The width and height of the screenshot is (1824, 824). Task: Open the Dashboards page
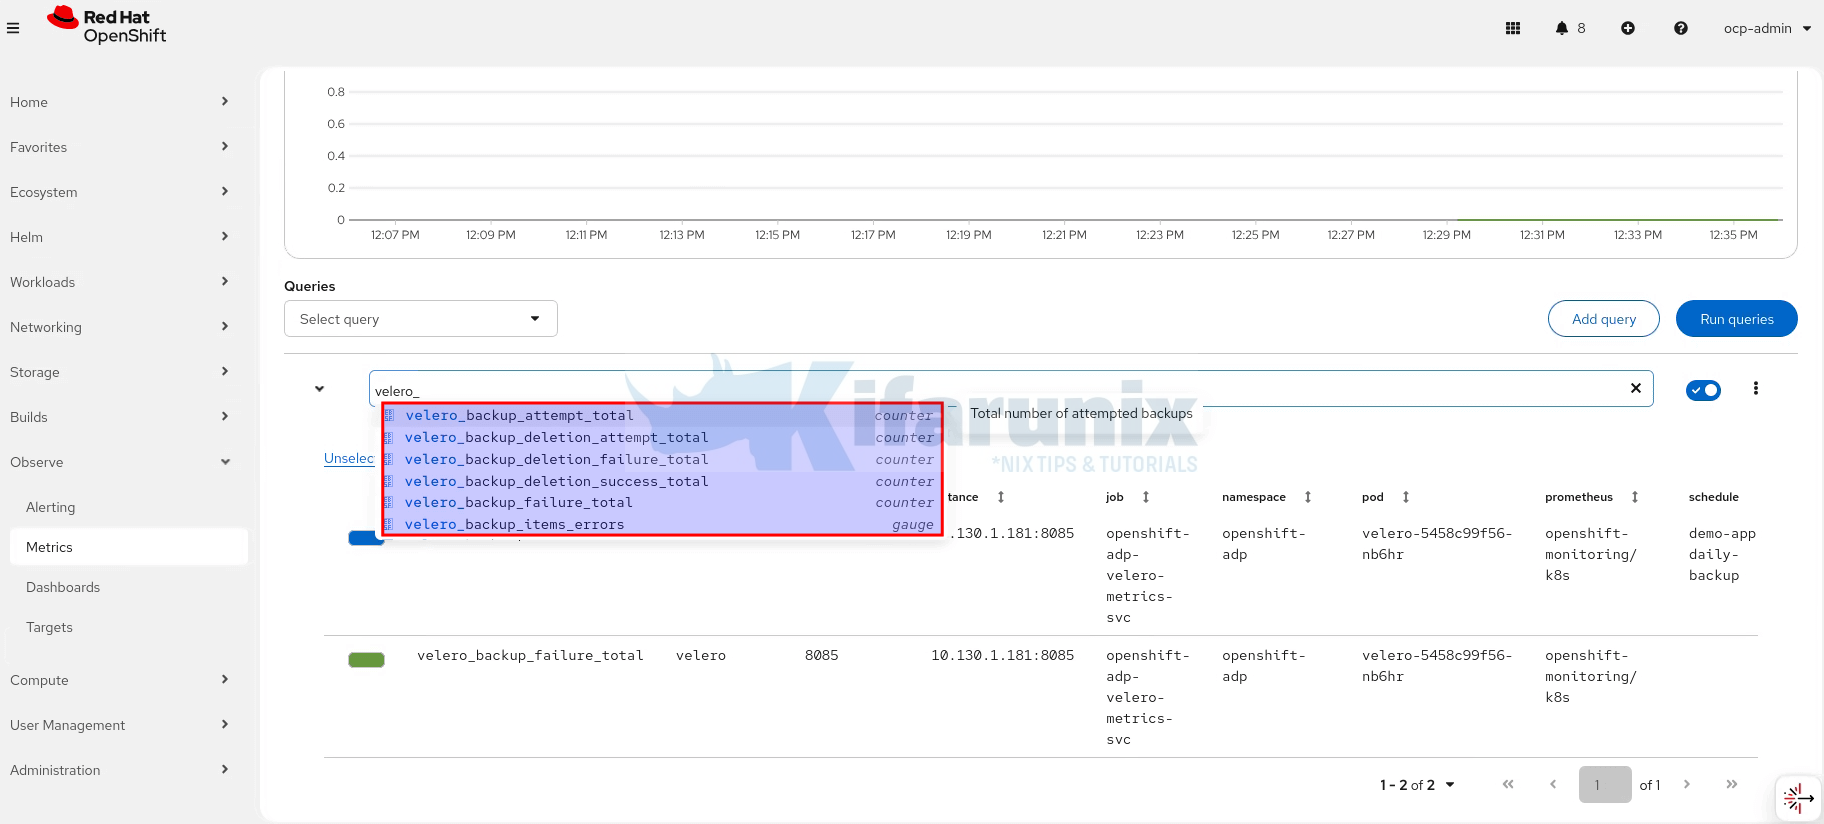pos(63,587)
